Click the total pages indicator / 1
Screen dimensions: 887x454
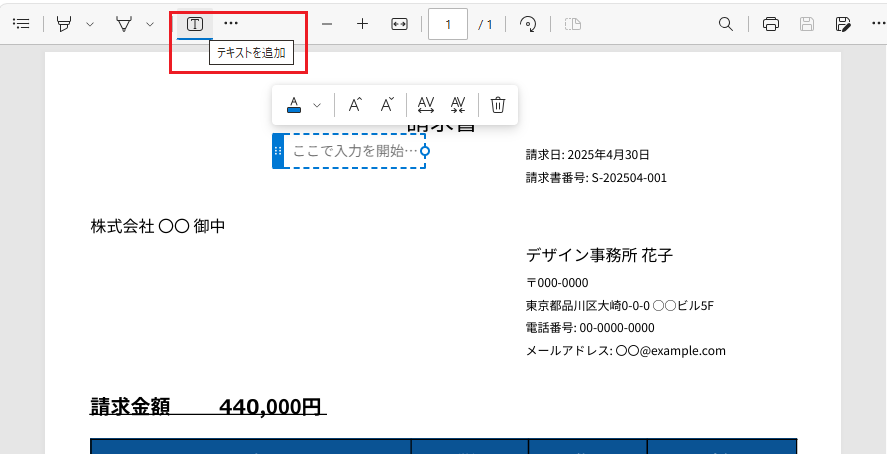click(x=485, y=24)
